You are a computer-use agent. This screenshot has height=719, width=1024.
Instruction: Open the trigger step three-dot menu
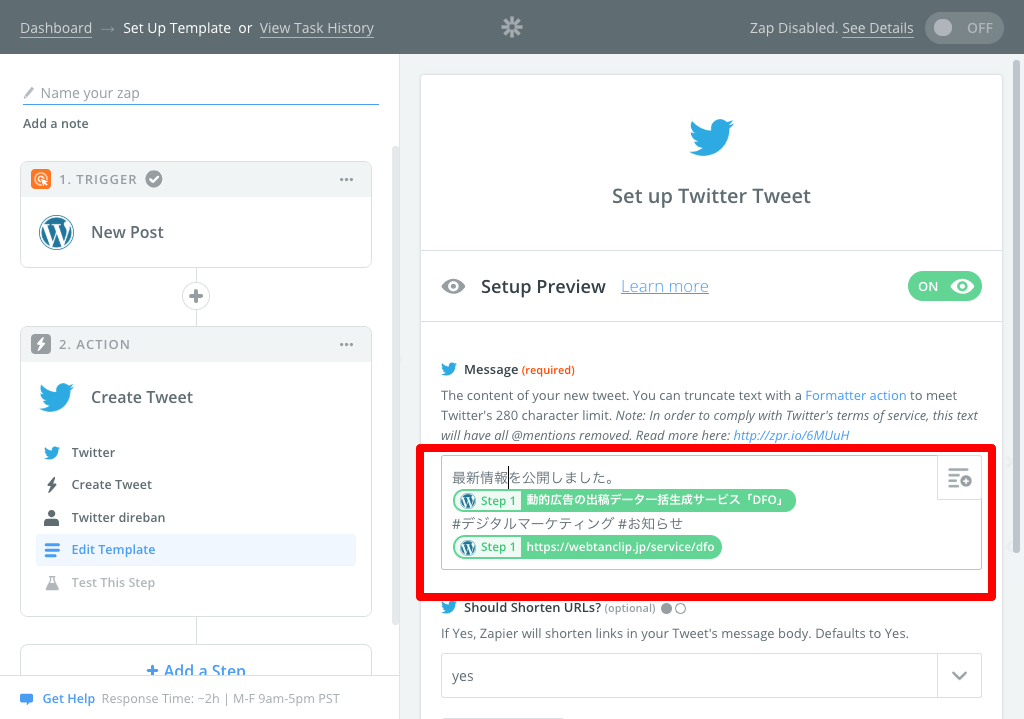click(346, 180)
